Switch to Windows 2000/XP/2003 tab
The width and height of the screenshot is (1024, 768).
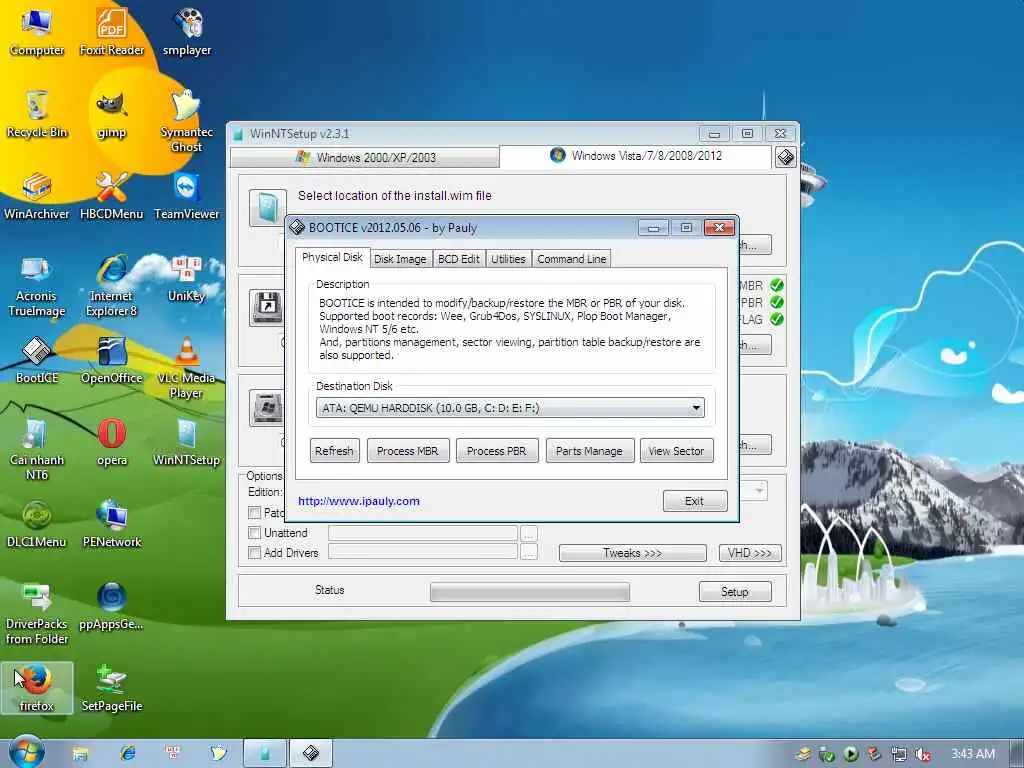(365, 157)
